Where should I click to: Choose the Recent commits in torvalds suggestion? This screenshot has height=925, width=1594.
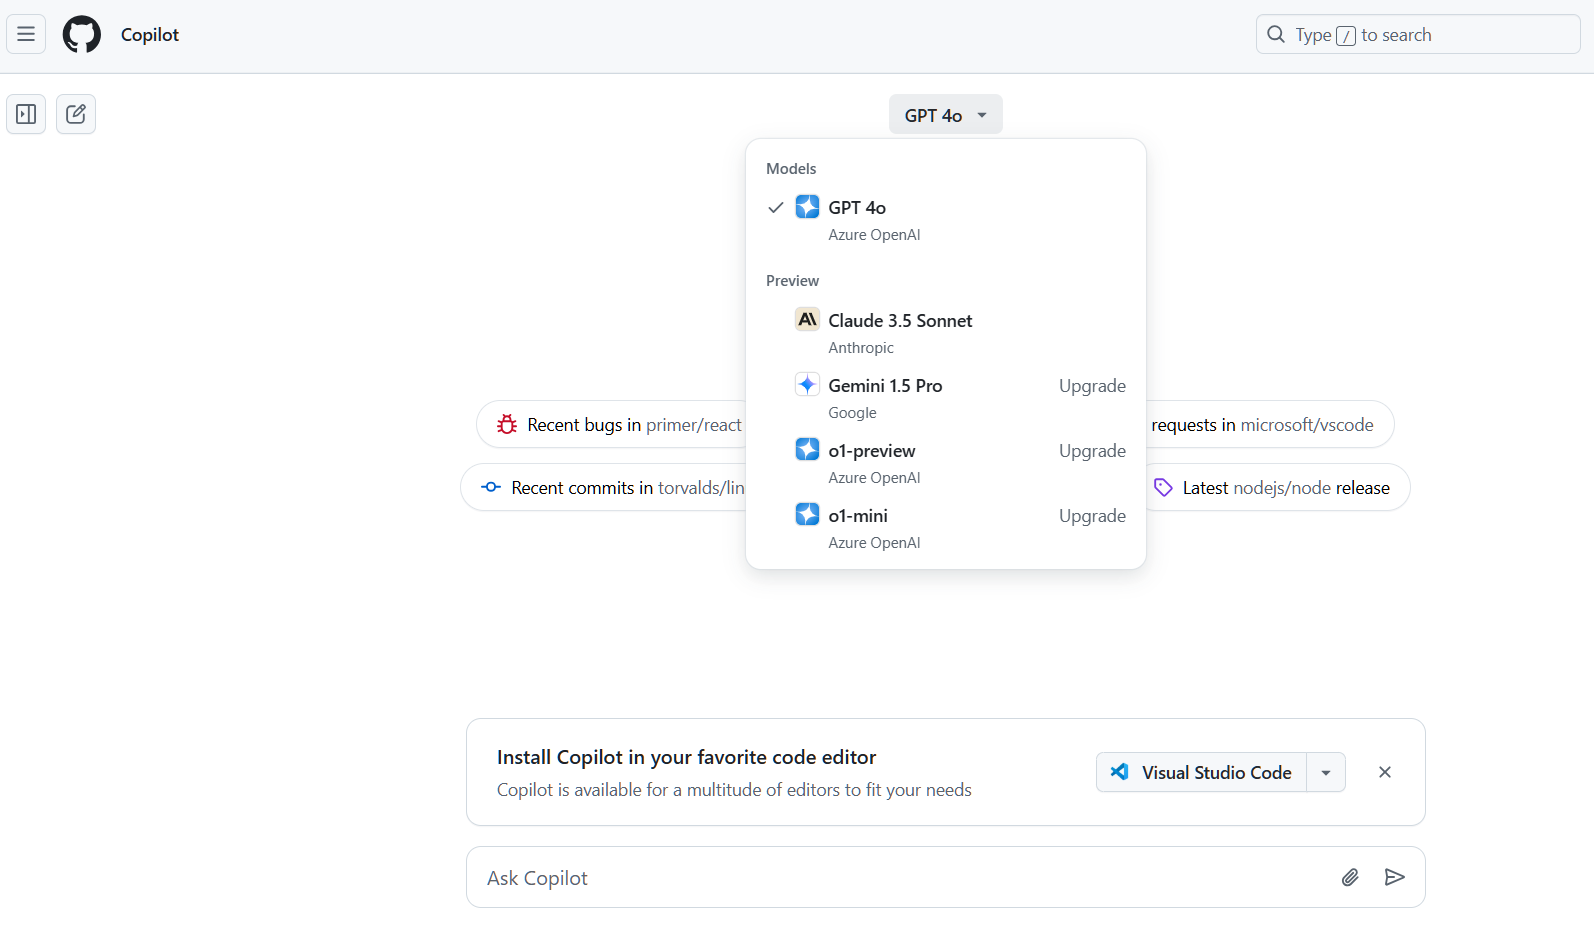[604, 487]
